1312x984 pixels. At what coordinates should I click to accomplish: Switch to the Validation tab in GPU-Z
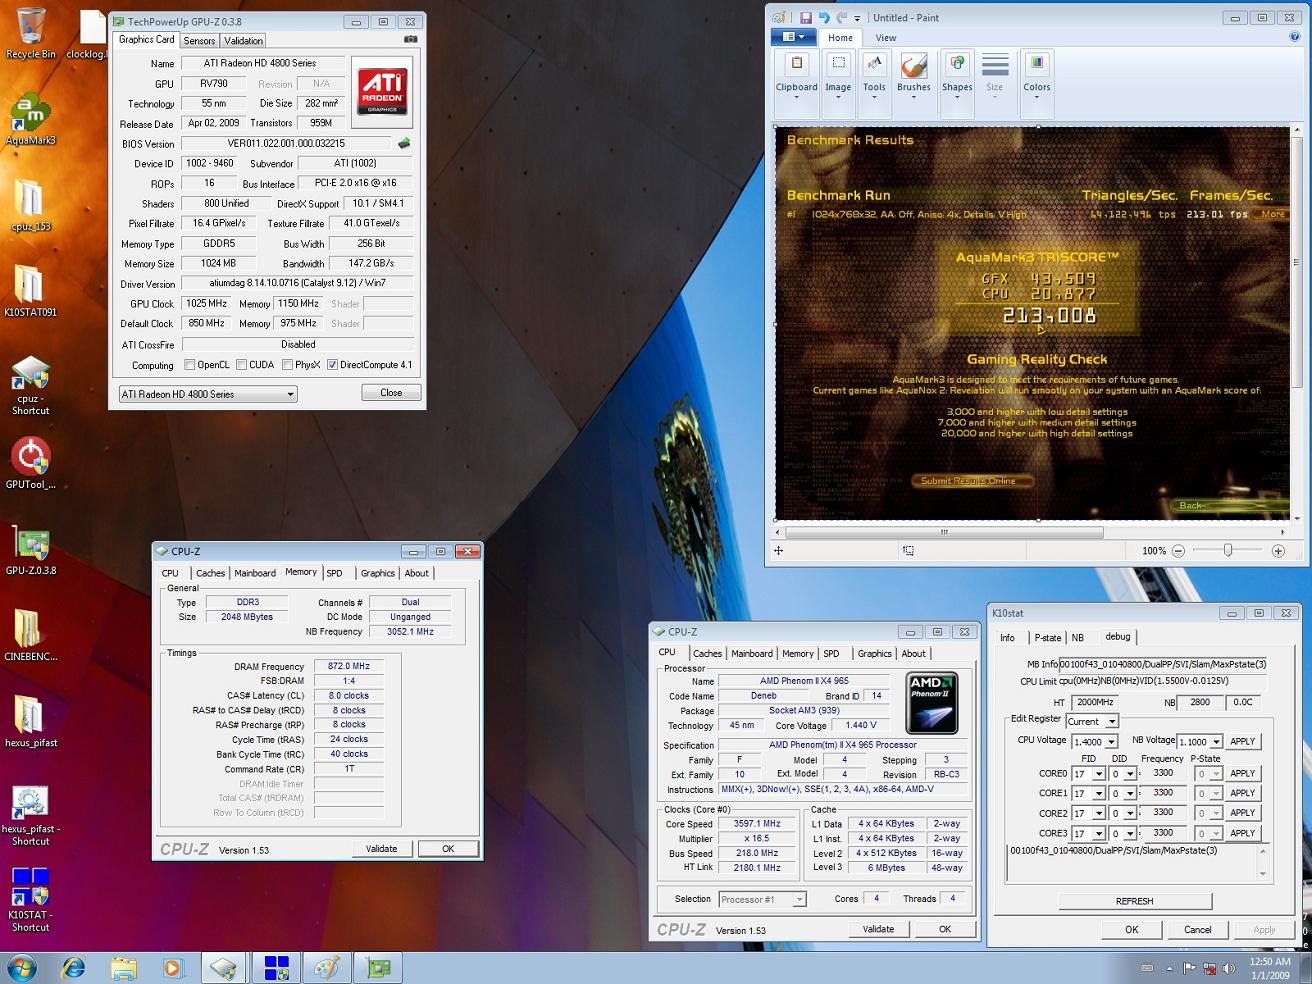click(243, 41)
